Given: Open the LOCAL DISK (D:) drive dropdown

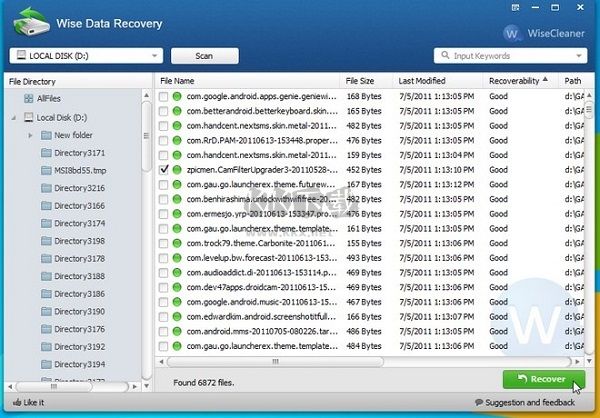Looking at the screenshot, I should coord(154,56).
